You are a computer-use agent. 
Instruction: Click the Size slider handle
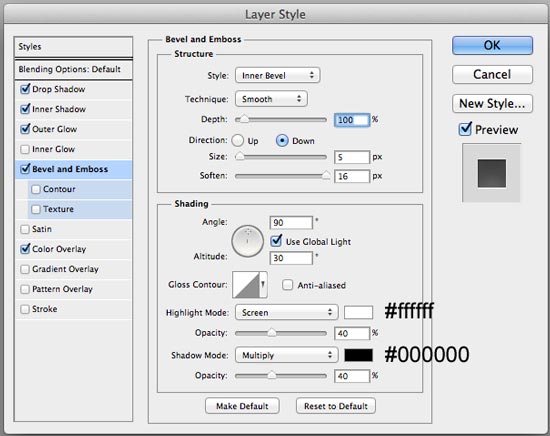tap(240, 156)
